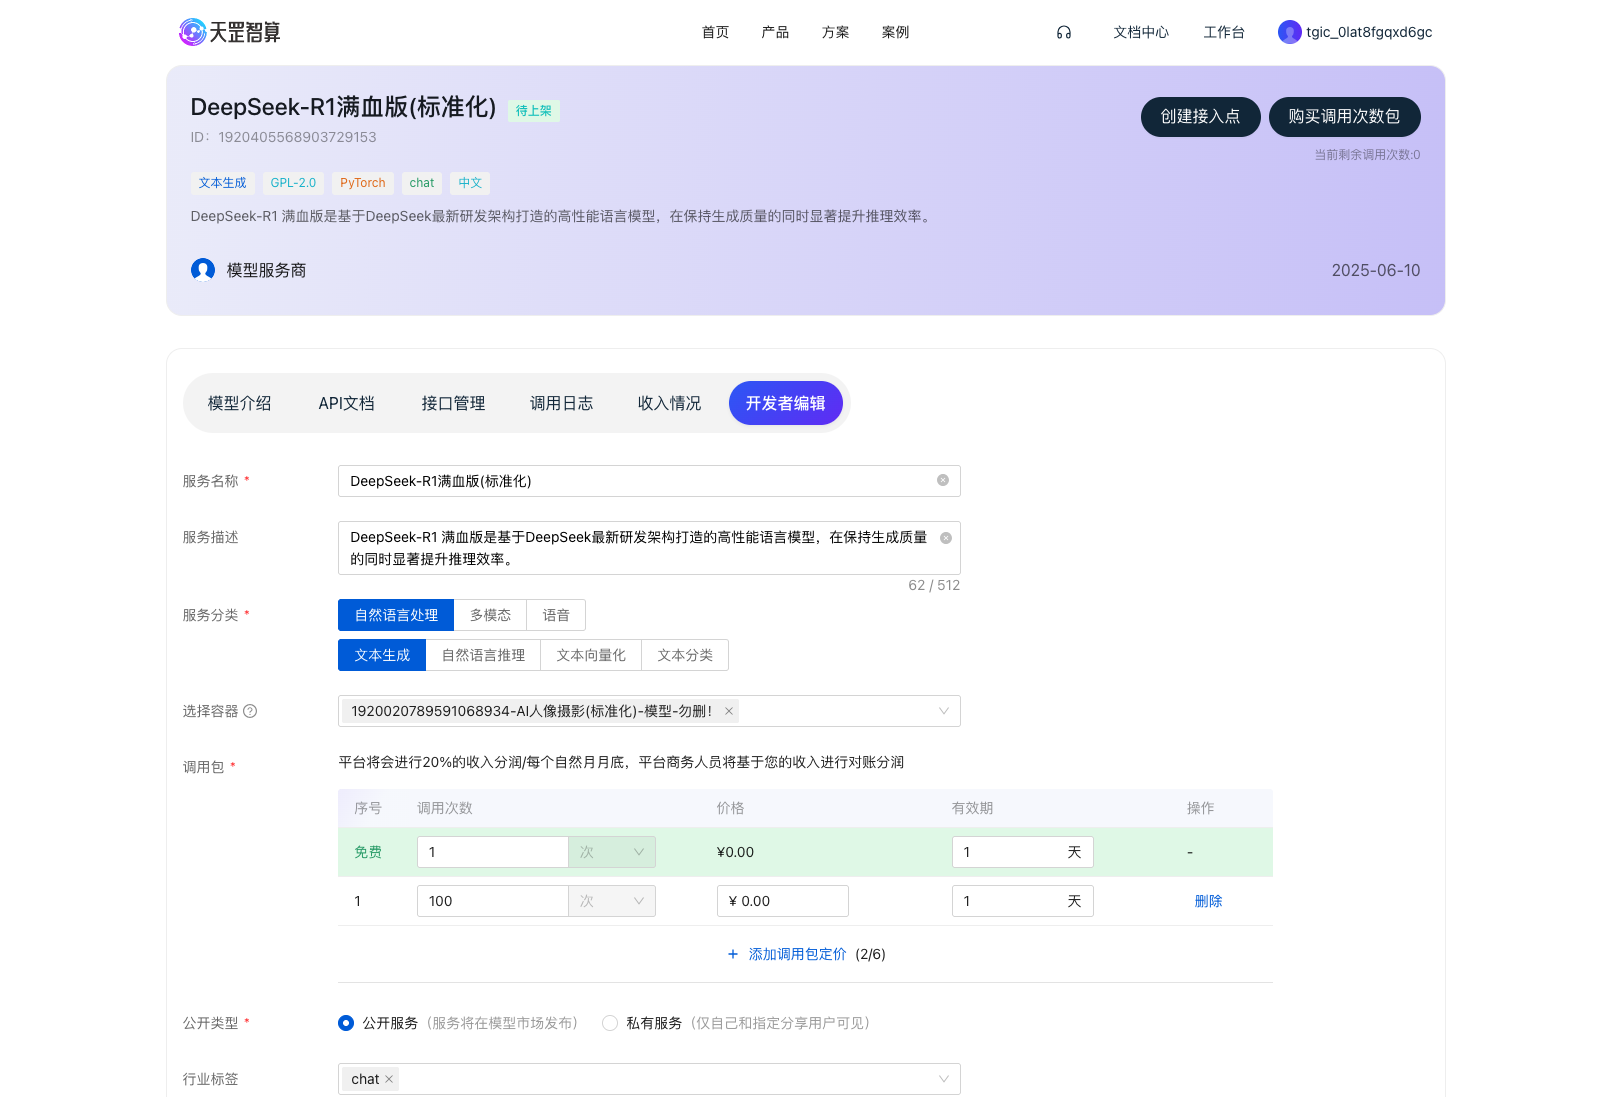Click the user avatar icon
The width and height of the screenshot is (1607, 1097).
[x=1289, y=32]
